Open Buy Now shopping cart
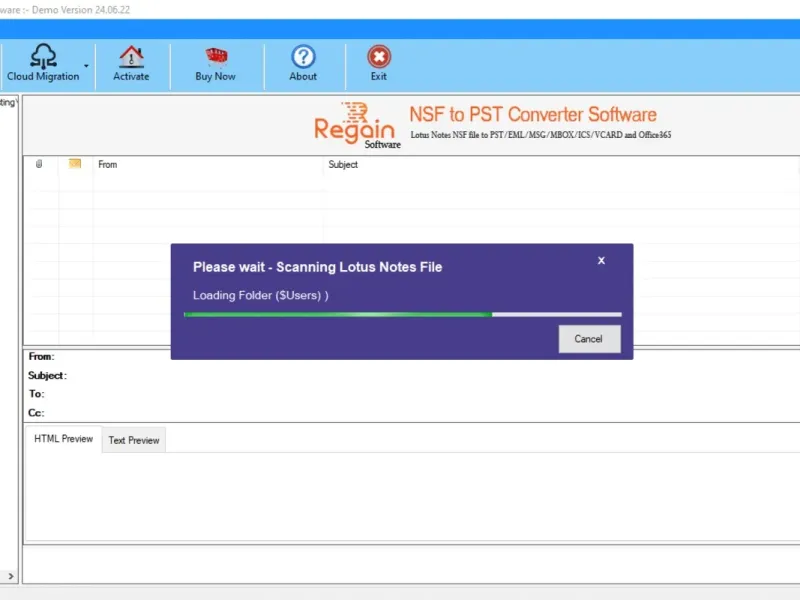Viewport: 800px width, 600px height. pyautogui.click(x=216, y=63)
